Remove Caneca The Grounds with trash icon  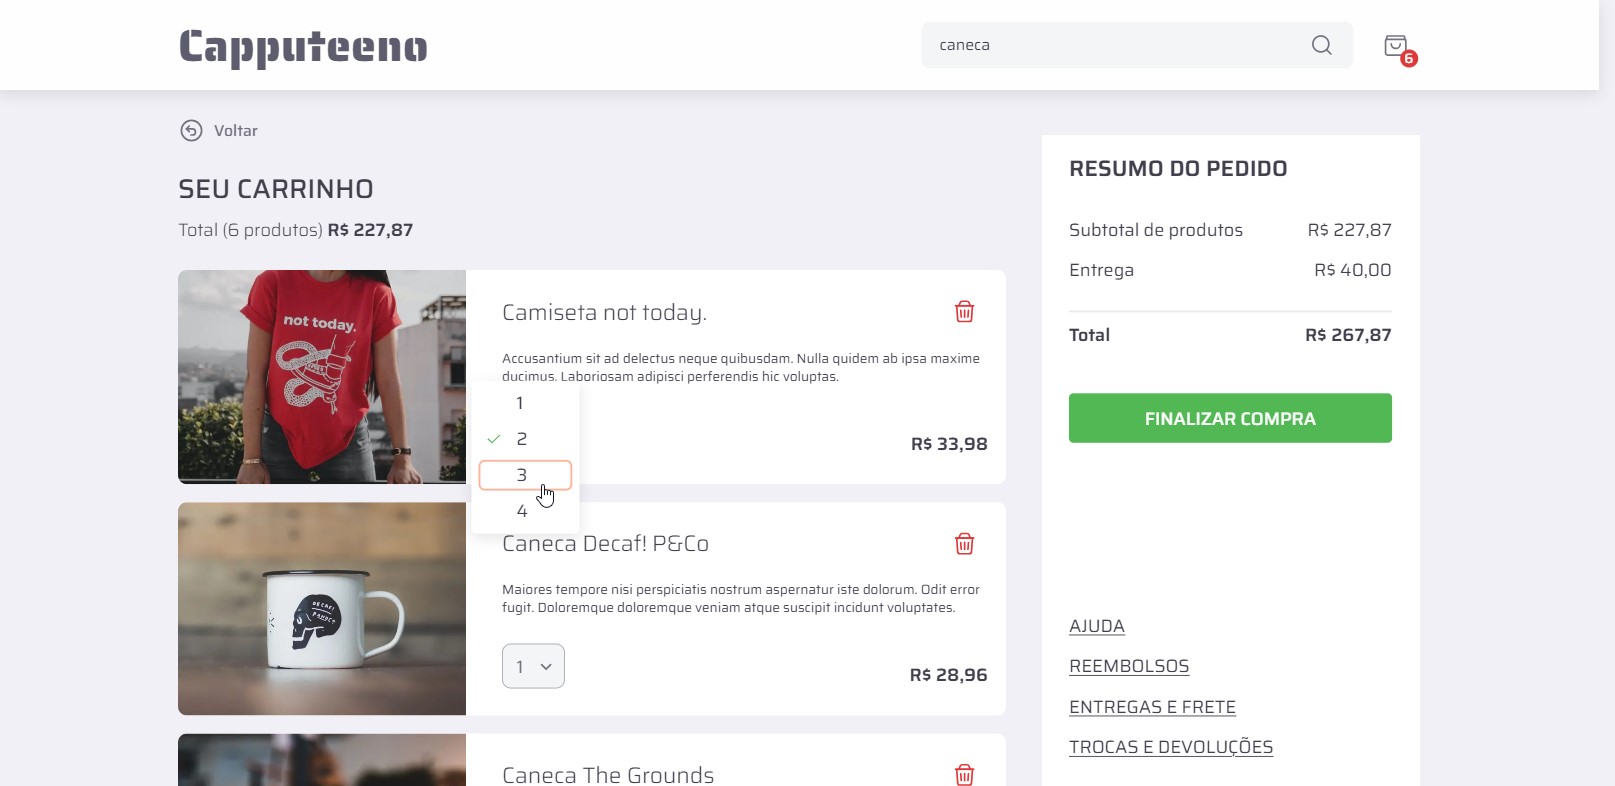[964, 774]
